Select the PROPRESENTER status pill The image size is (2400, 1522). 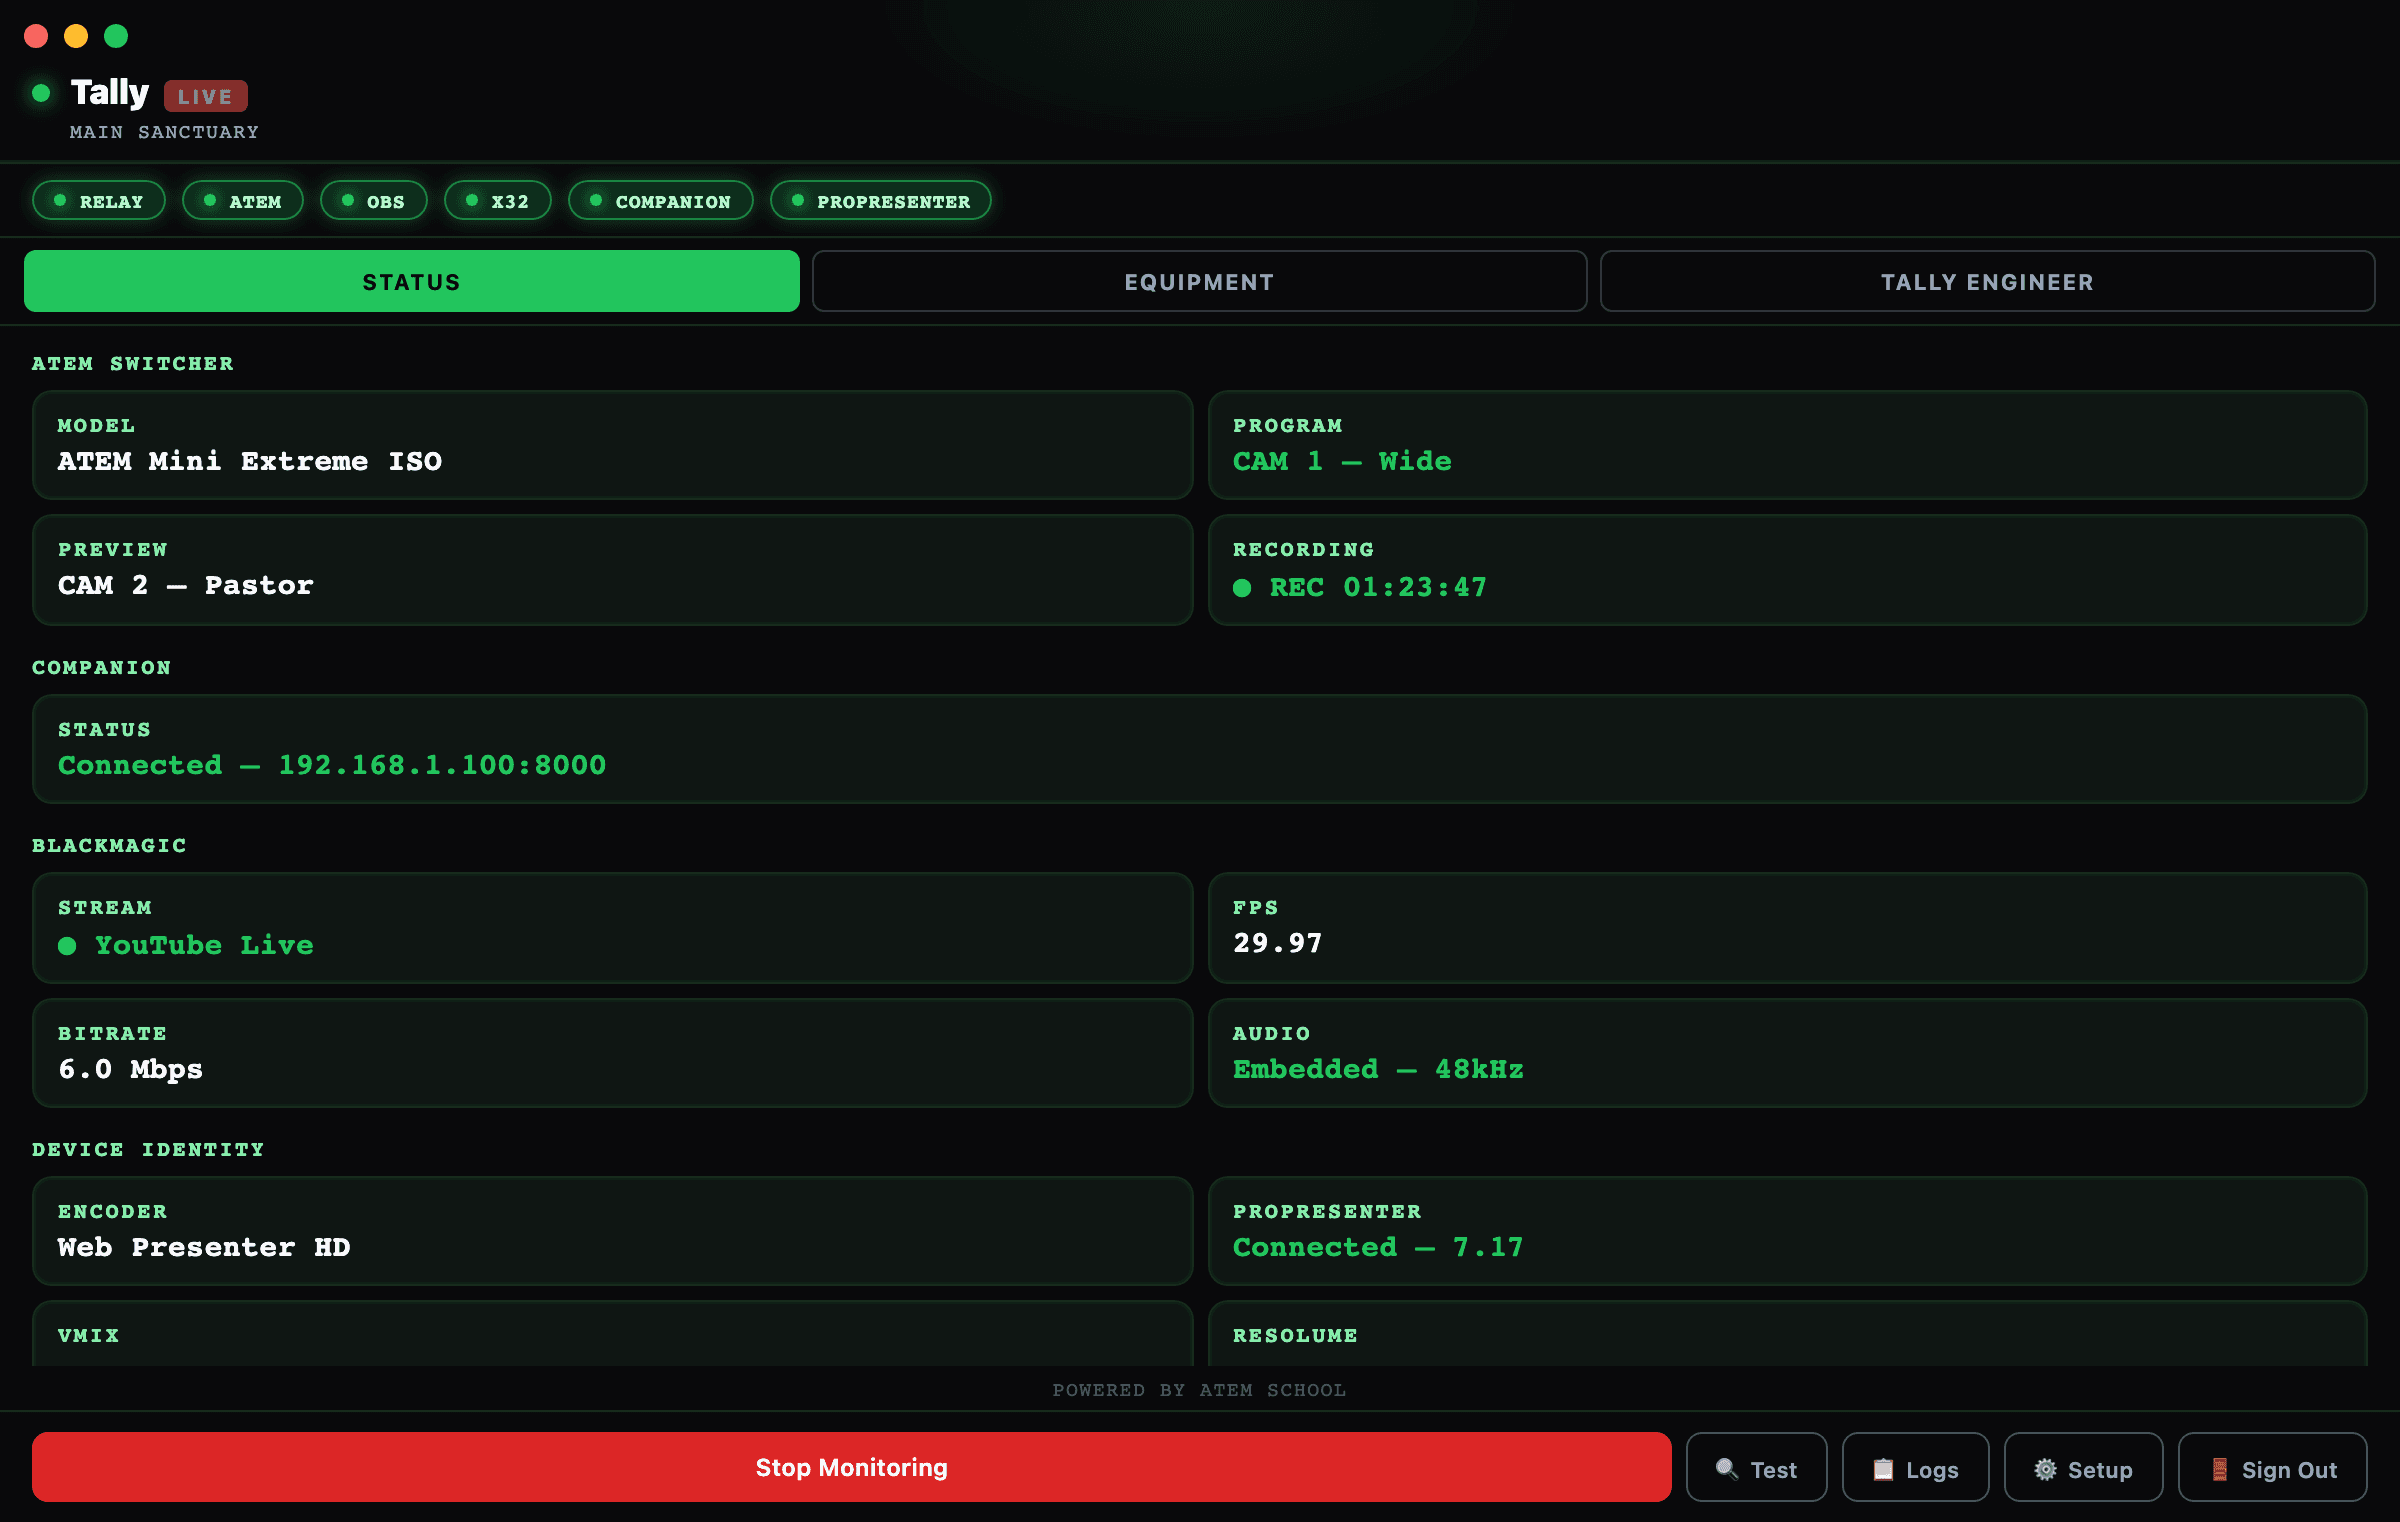(x=880, y=200)
